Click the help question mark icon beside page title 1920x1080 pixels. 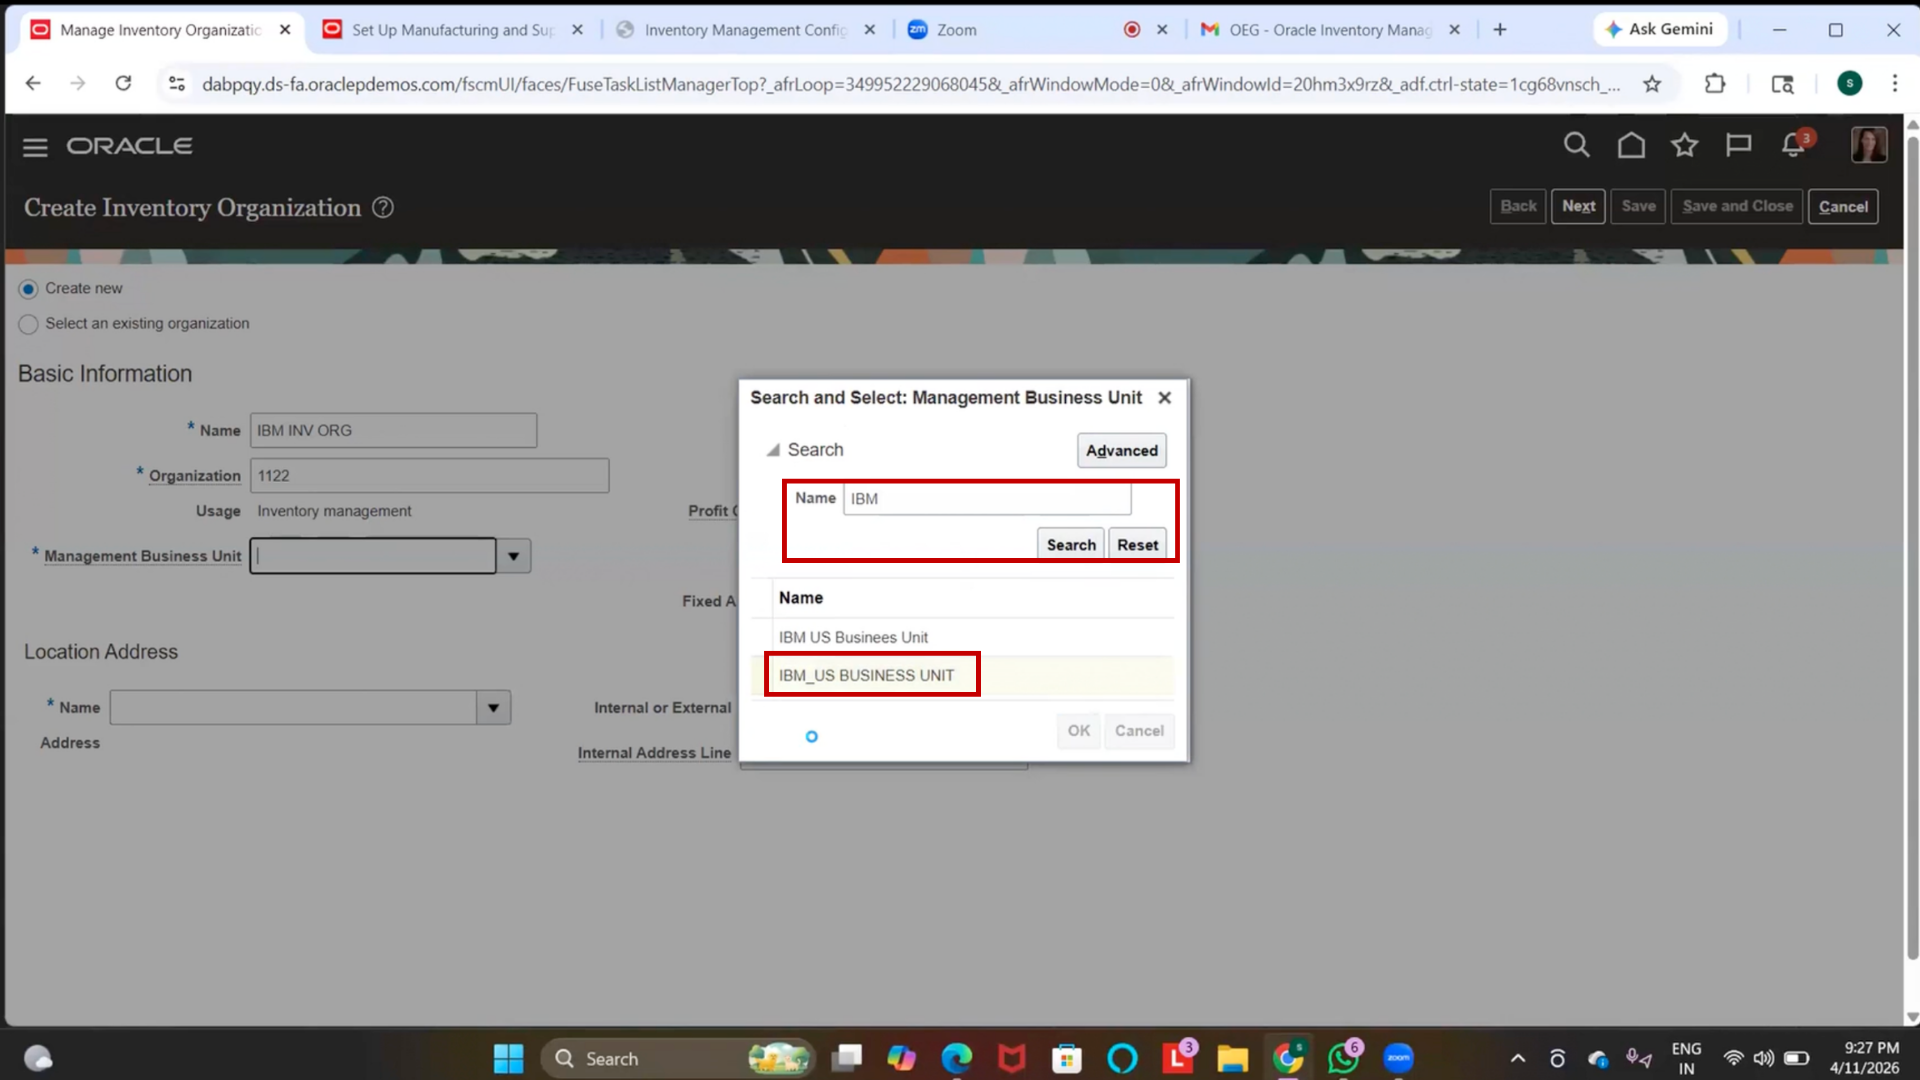pyautogui.click(x=383, y=207)
